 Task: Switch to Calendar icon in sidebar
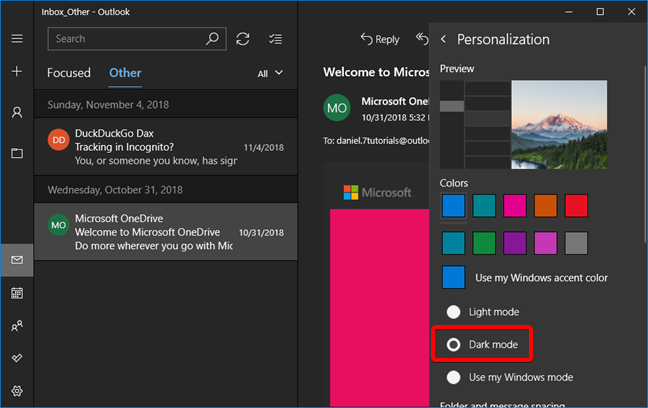17,293
